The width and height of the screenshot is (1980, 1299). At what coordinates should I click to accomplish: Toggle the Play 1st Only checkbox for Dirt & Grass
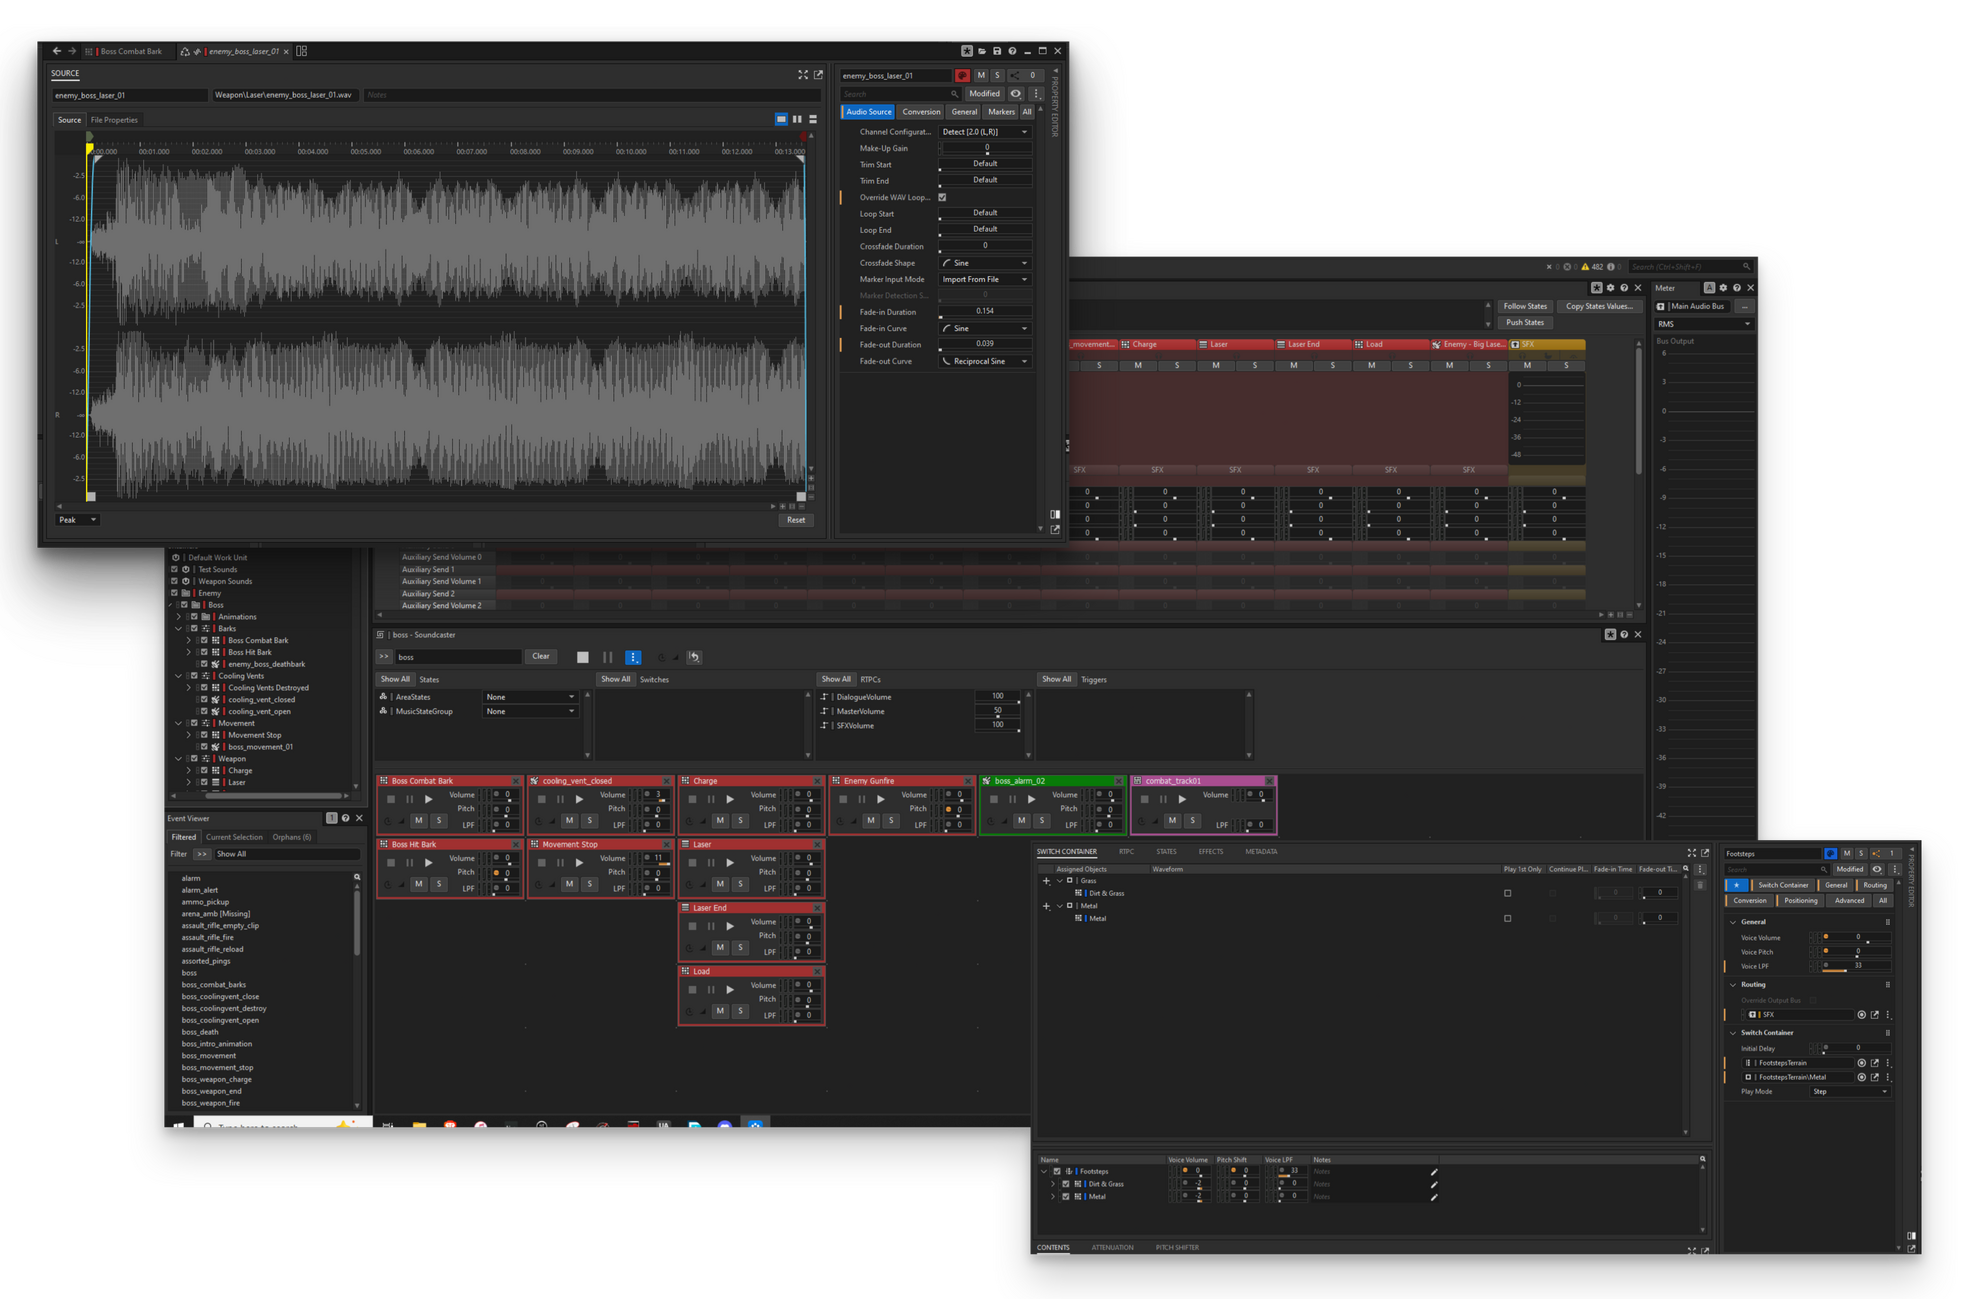pos(1507,893)
